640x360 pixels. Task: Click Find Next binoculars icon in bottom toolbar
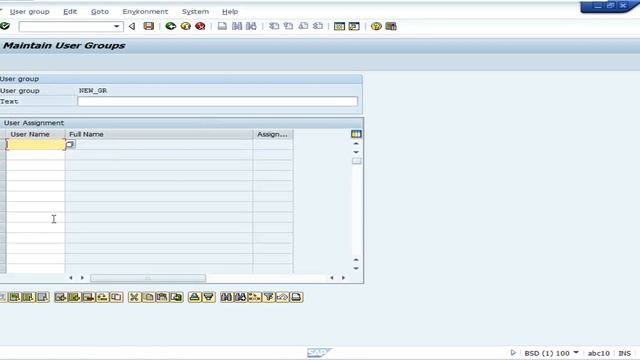240,297
